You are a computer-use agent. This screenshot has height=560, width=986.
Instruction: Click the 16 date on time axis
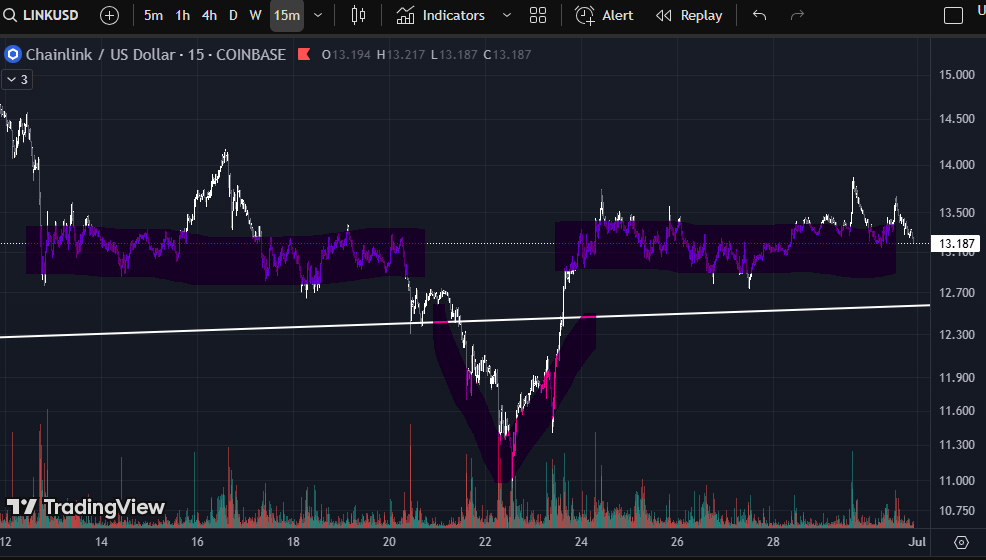pyautogui.click(x=197, y=542)
